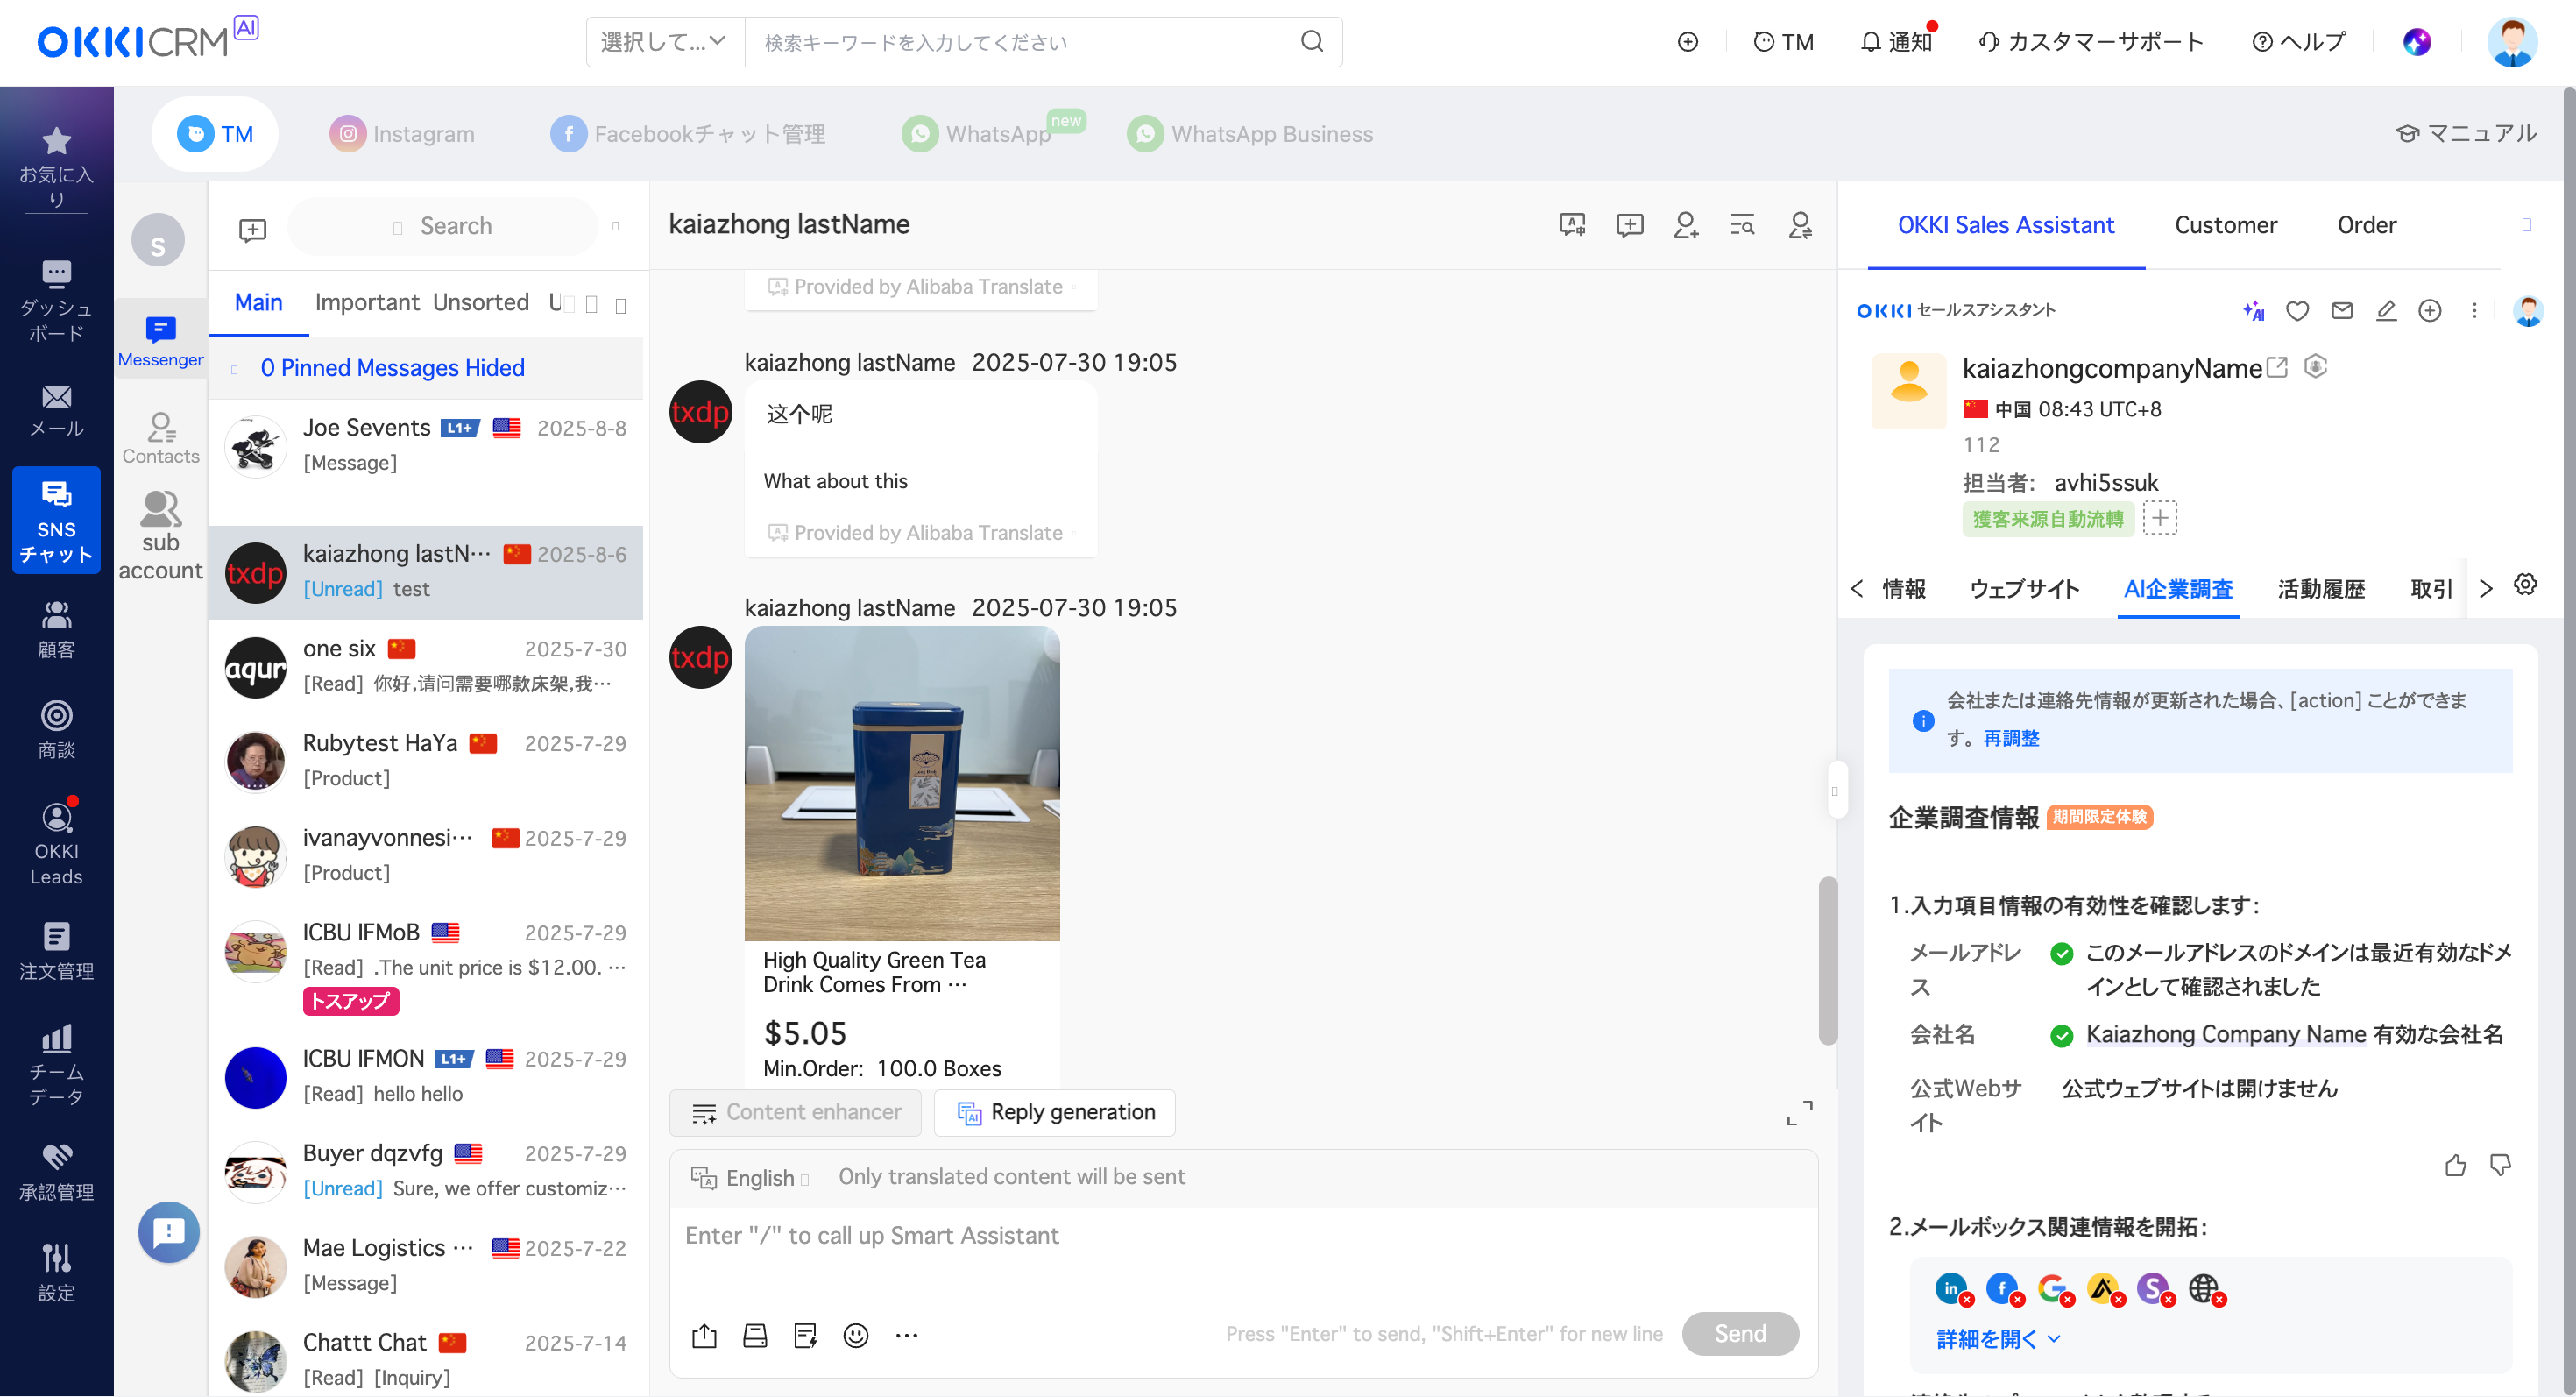Click the translate icon in the chat header
This screenshot has height=1397, width=2576.
(1572, 225)
